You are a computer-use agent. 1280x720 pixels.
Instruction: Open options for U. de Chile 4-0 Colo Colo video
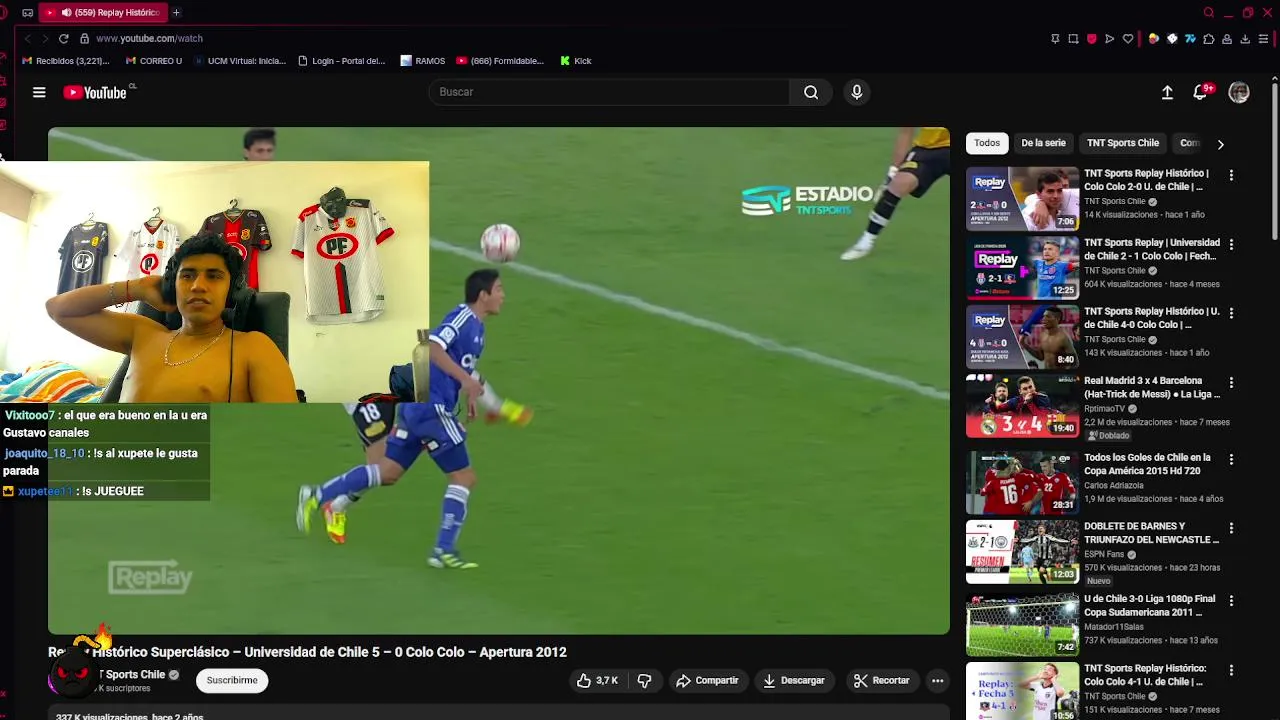pos(1231,313)
